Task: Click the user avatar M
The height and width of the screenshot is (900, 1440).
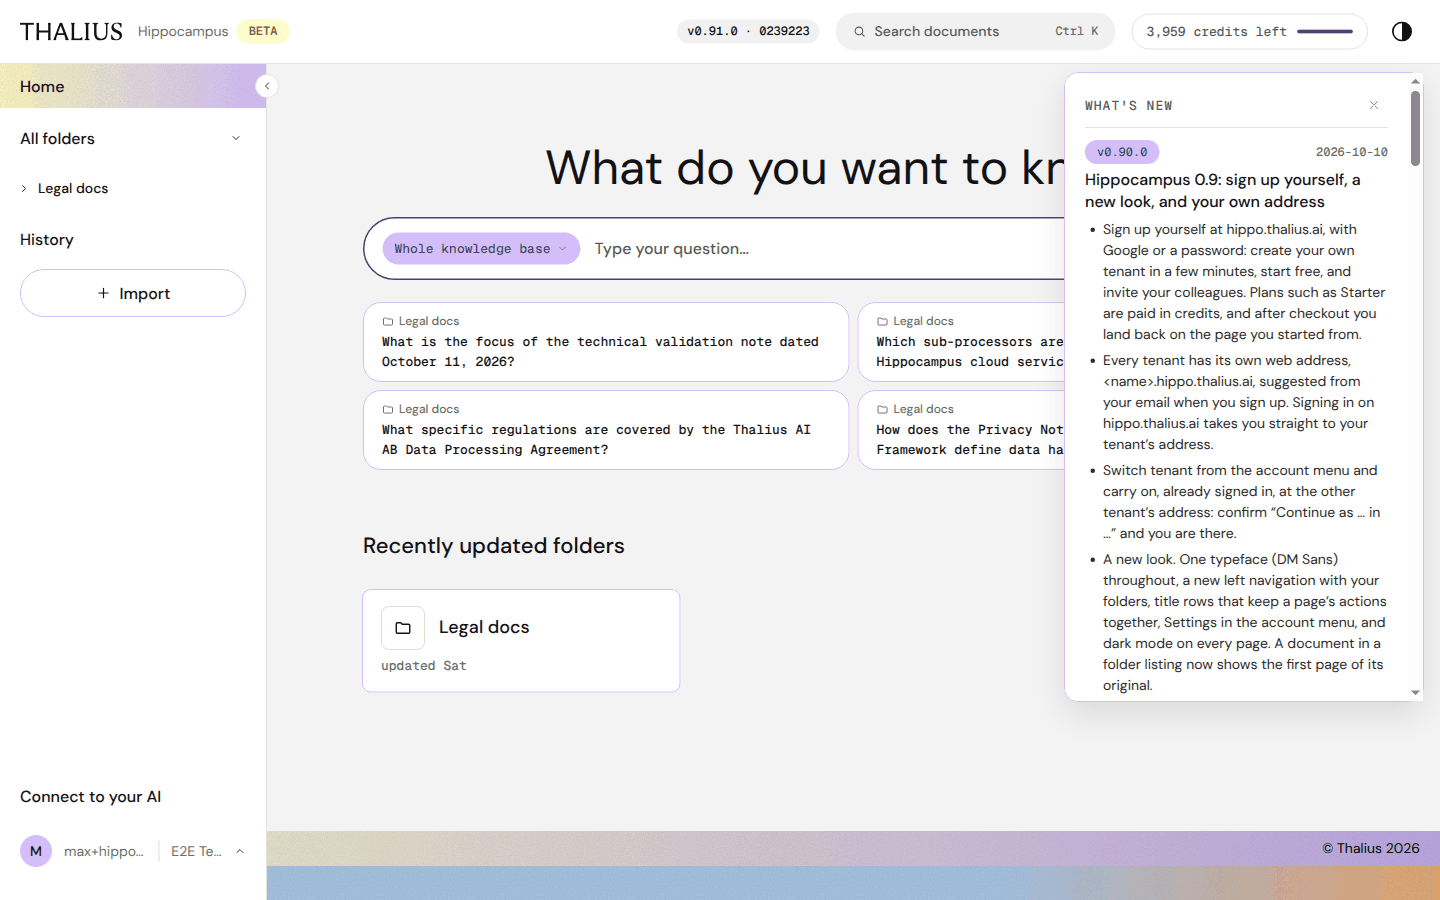Action: [x=36, y=851]
